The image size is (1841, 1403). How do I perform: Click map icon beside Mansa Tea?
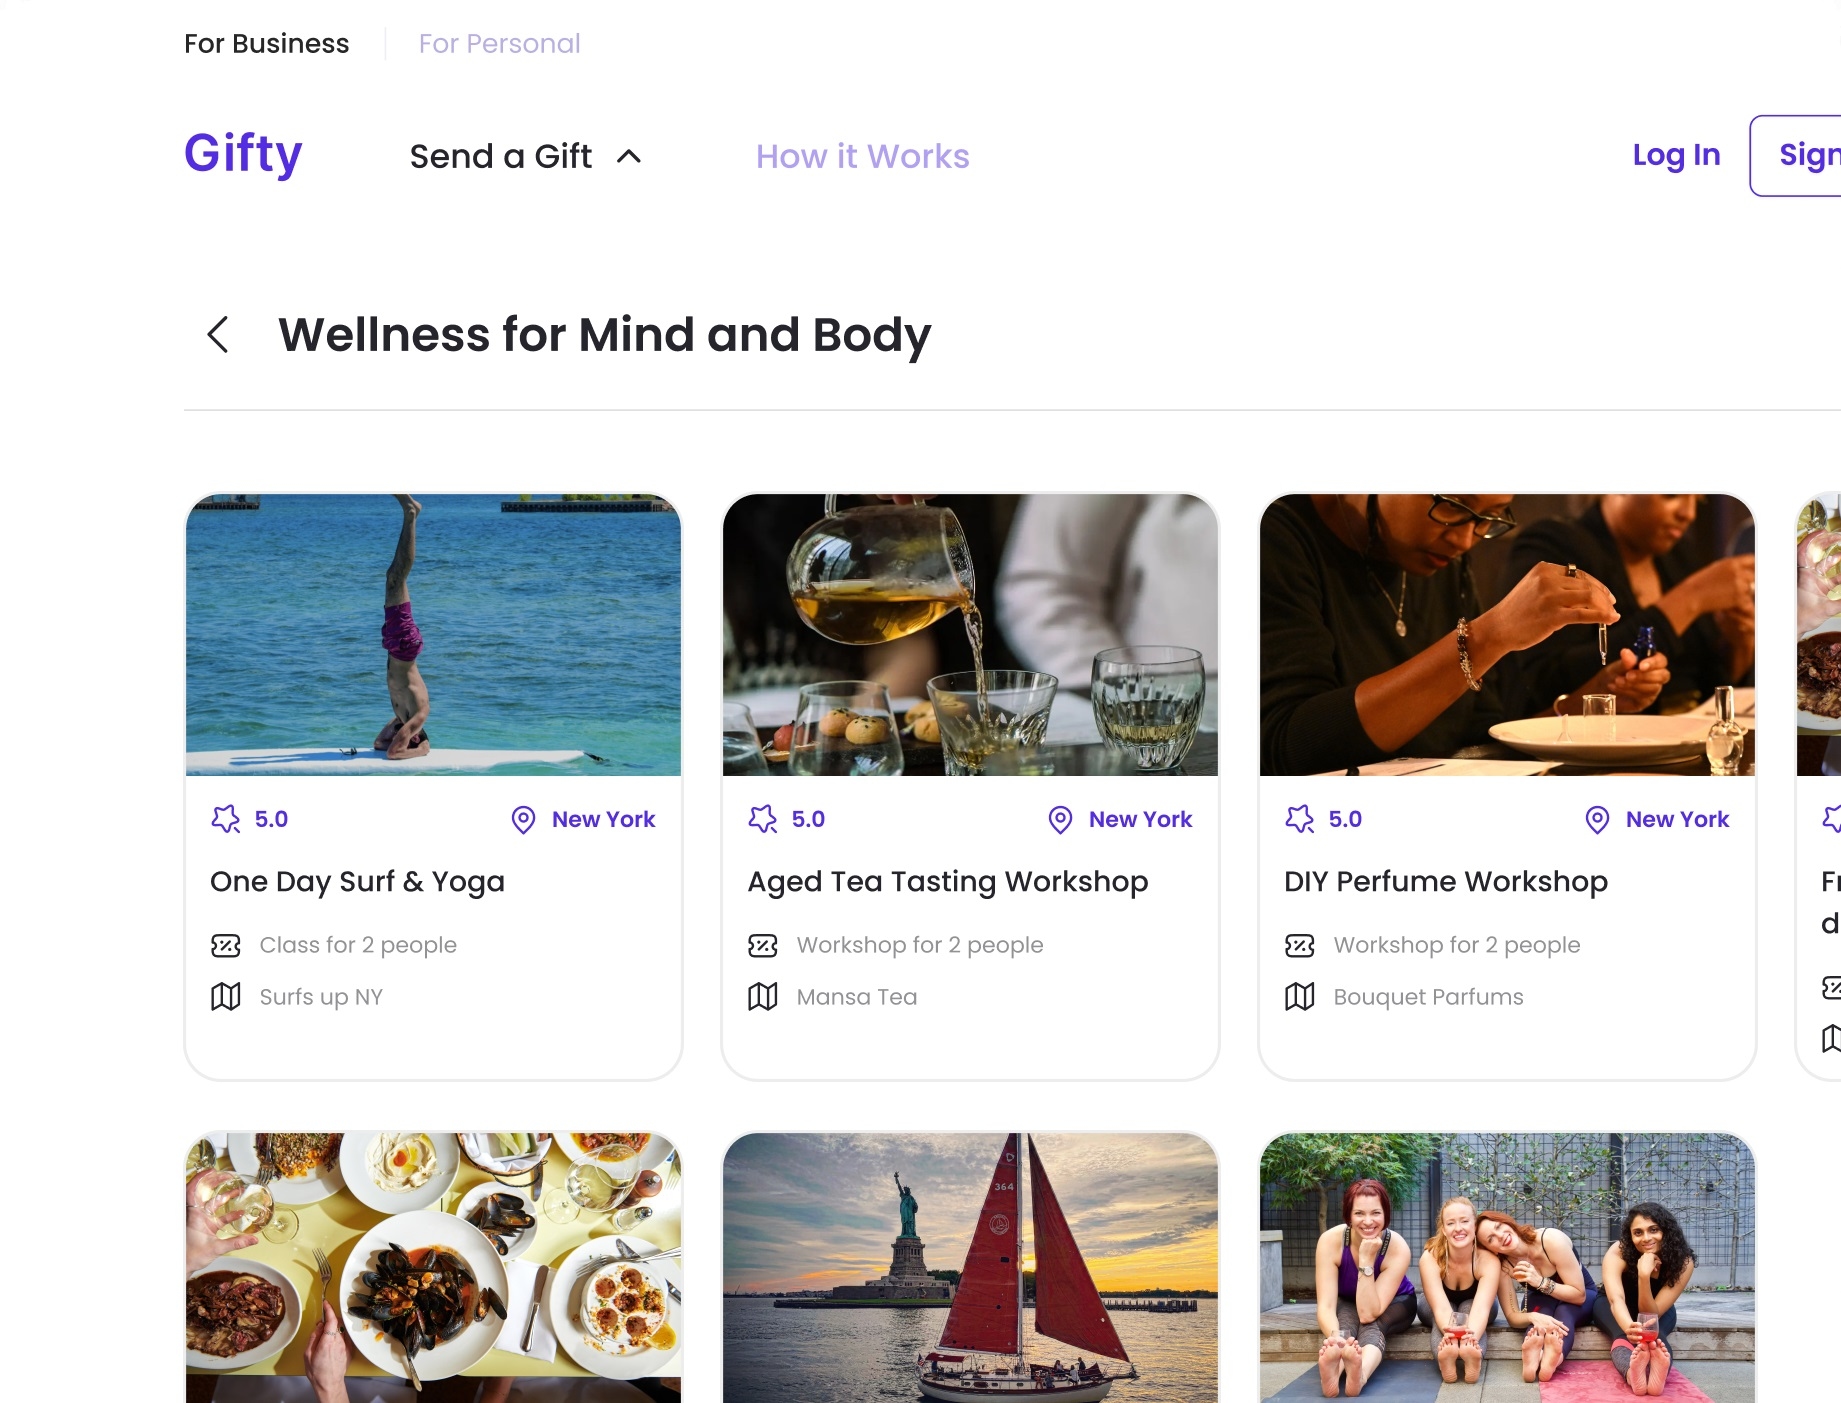point(763,997)
